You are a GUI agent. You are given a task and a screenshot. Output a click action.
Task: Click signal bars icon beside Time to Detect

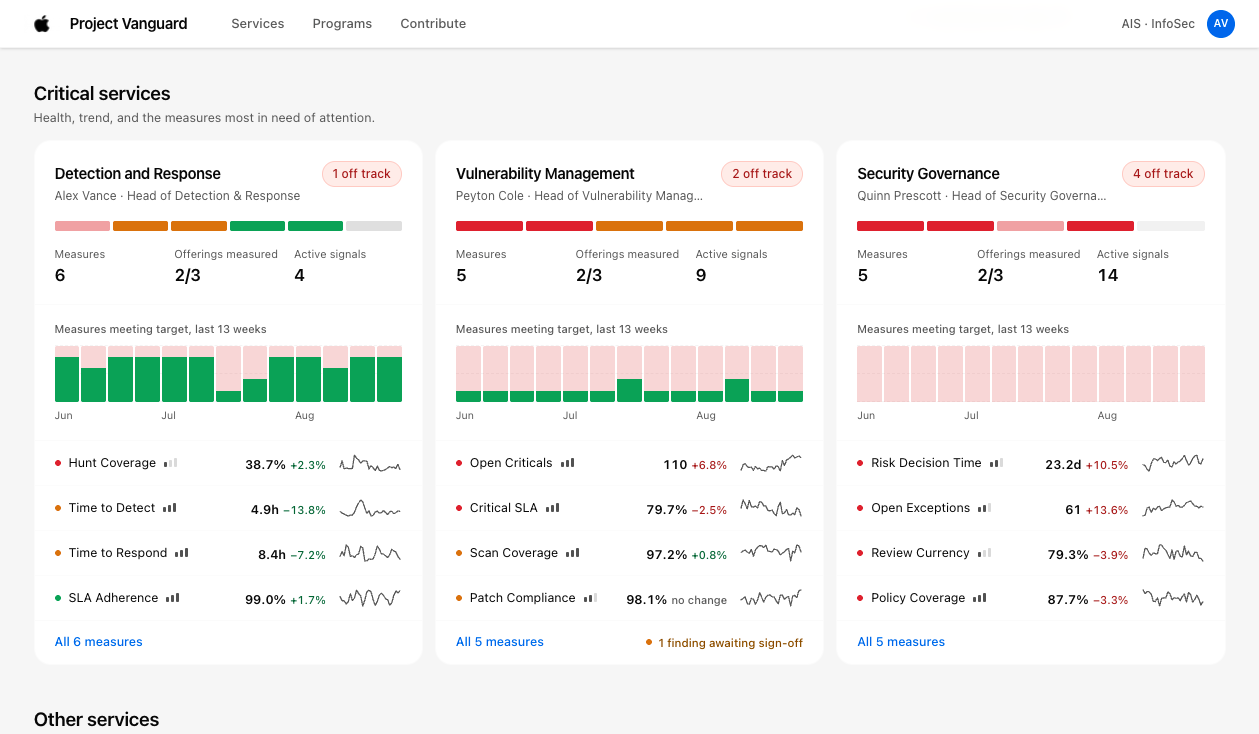tap(170, 508)
